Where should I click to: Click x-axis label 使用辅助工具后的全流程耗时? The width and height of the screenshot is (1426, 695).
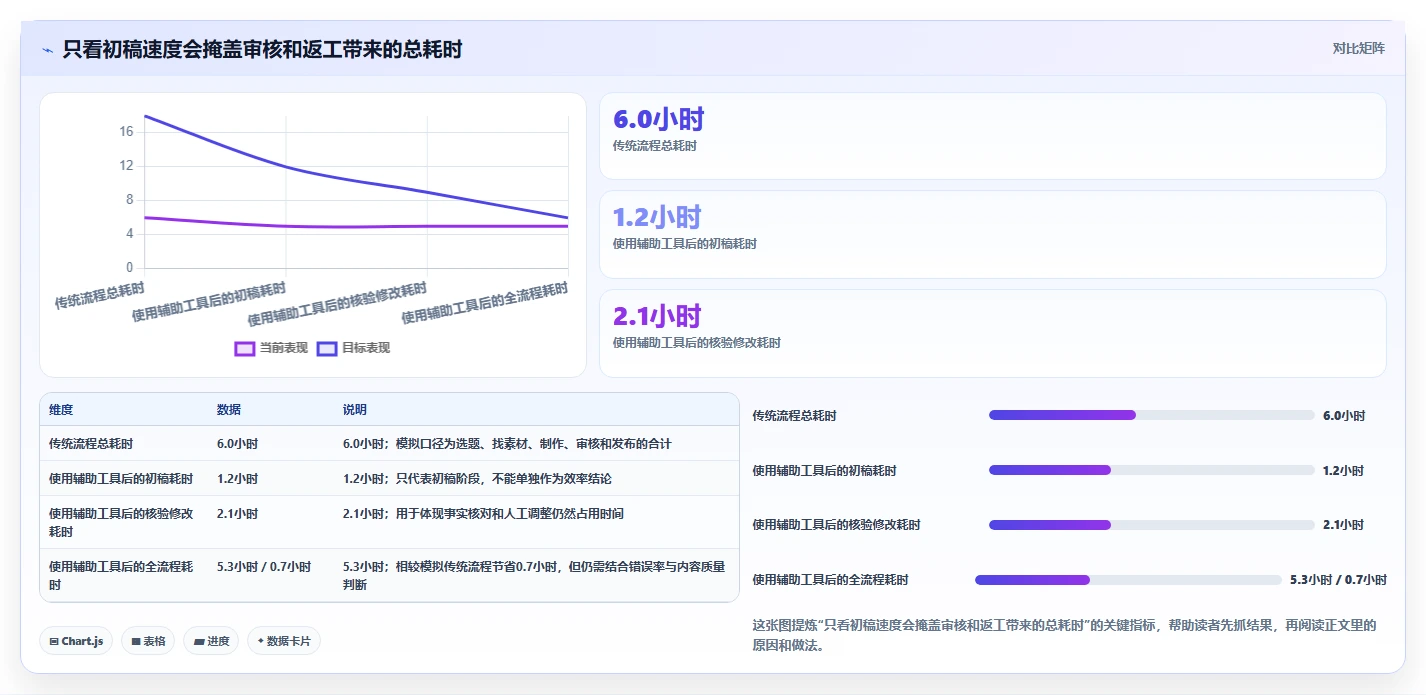click(485, 303)
